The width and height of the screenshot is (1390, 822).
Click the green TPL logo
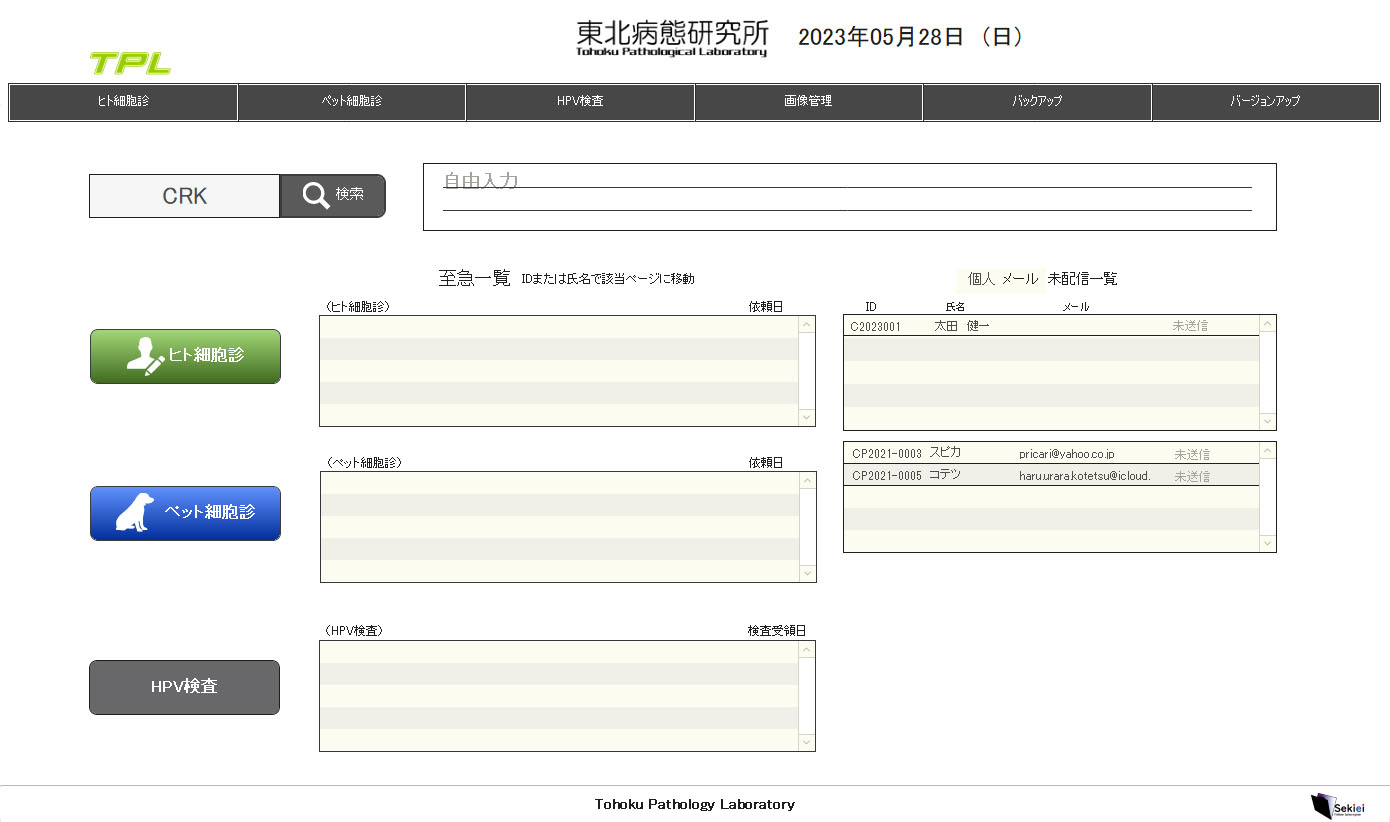[x=130, y=64]
